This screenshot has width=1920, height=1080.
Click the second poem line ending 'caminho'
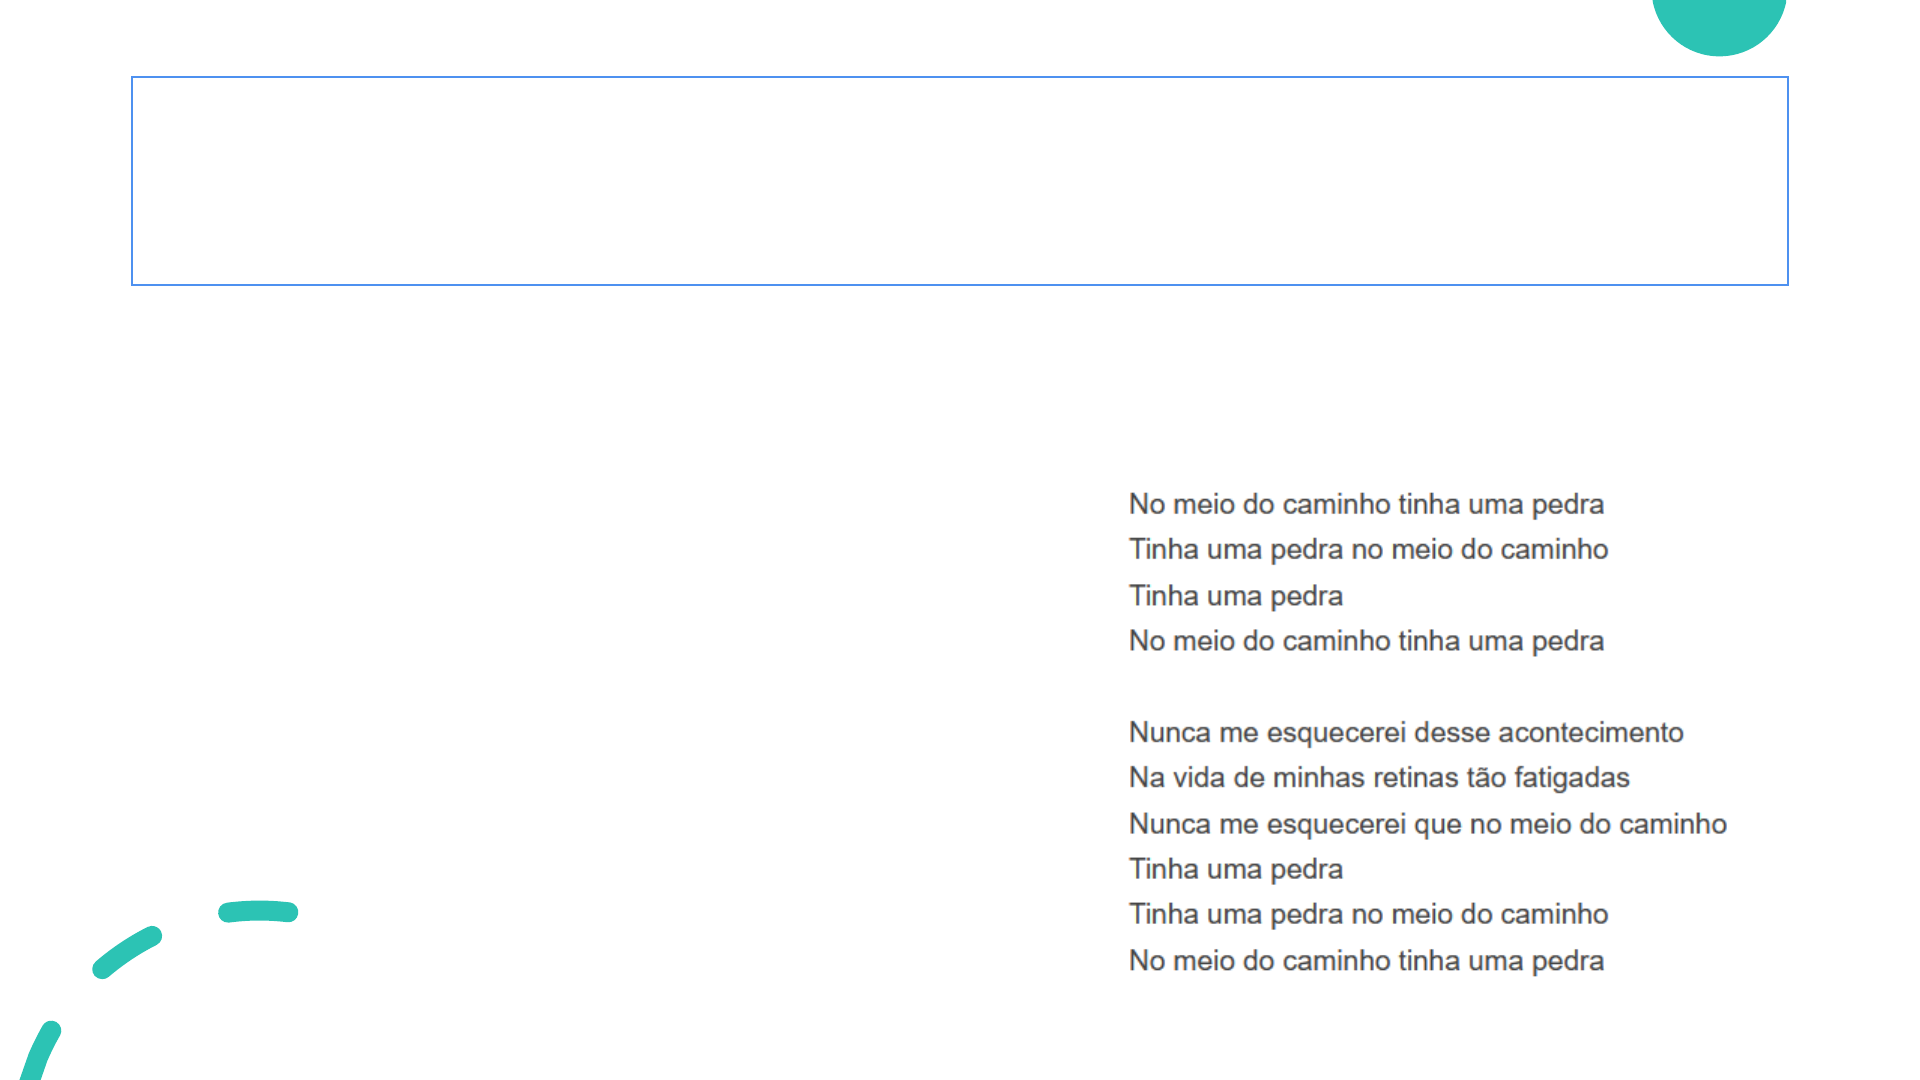tap(1367, 549)
